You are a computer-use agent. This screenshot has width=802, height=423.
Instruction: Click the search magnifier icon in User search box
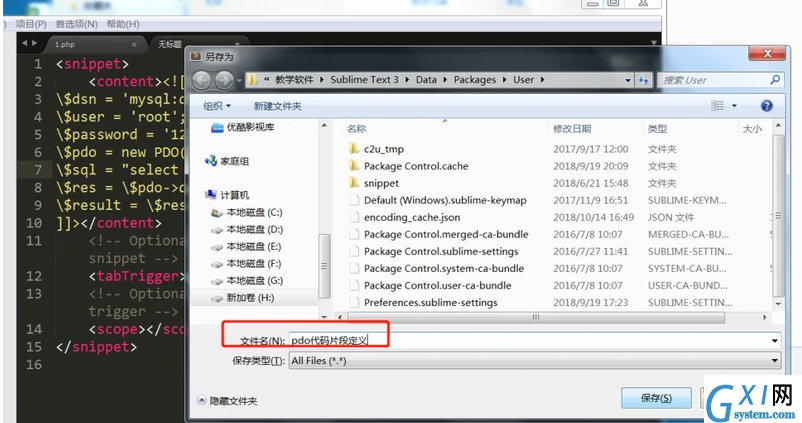[x=775, y=80]
